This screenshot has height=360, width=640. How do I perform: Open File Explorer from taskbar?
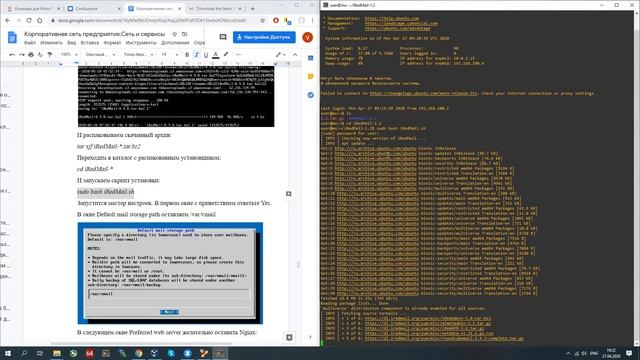[57, 353]
